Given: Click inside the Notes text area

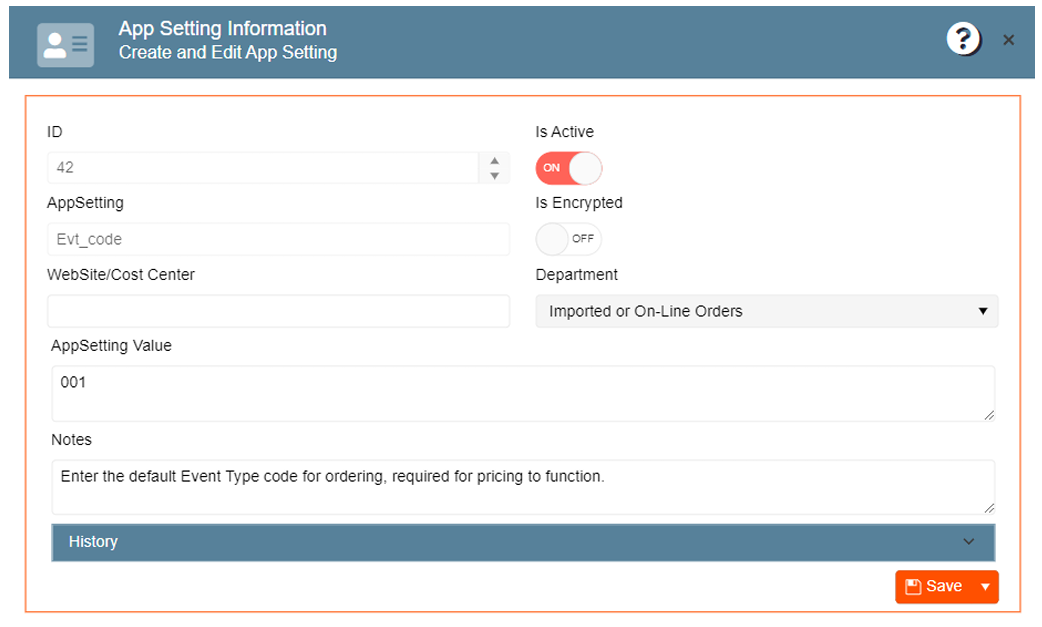Looking at the screenshot, I should click(x=522, y=487).
